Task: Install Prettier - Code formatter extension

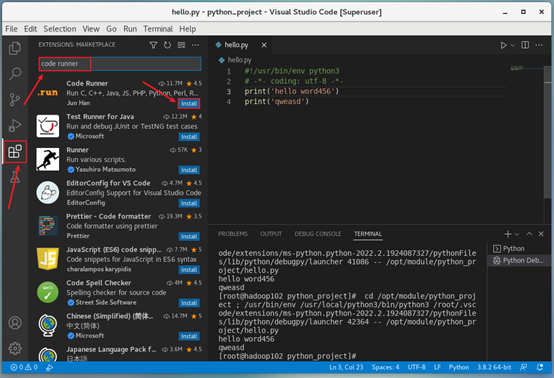Action: 189,236
